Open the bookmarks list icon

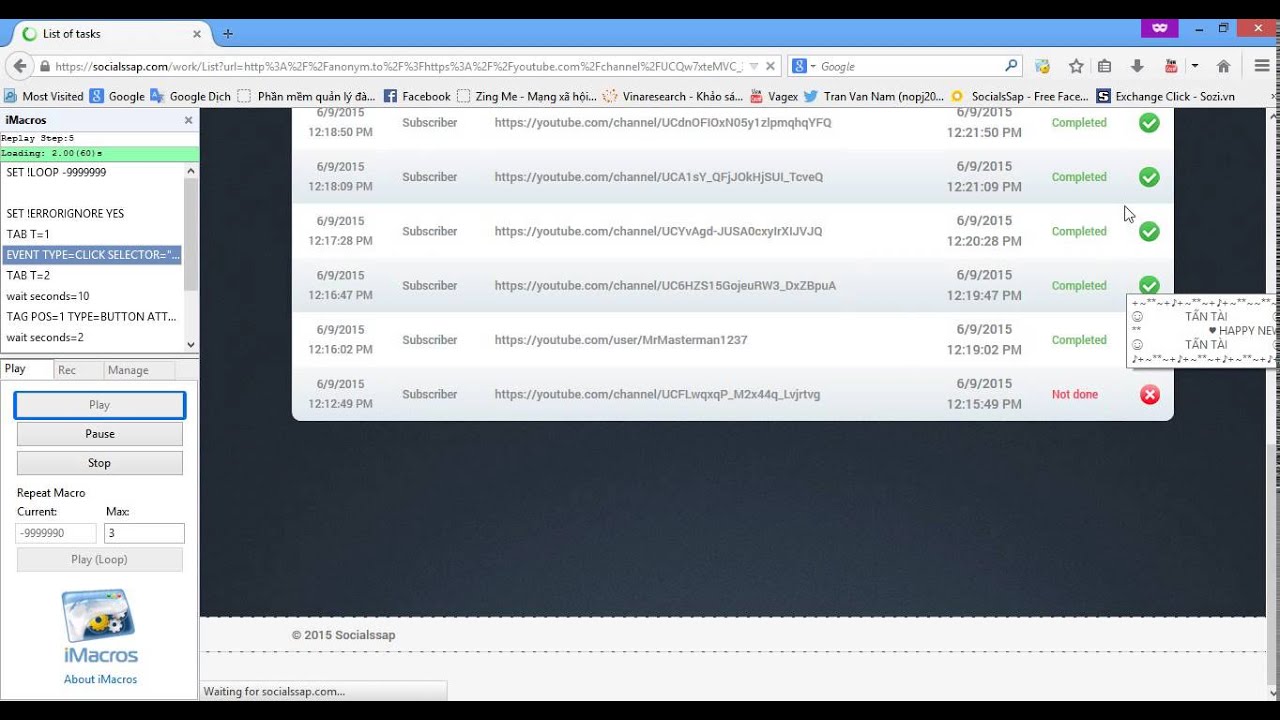coord(1105,66)
